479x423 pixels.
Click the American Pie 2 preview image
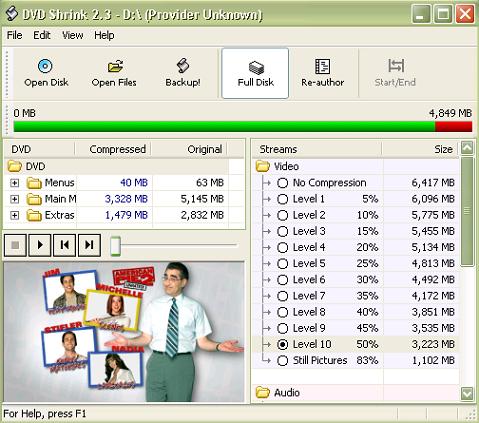tap(124, 332)
